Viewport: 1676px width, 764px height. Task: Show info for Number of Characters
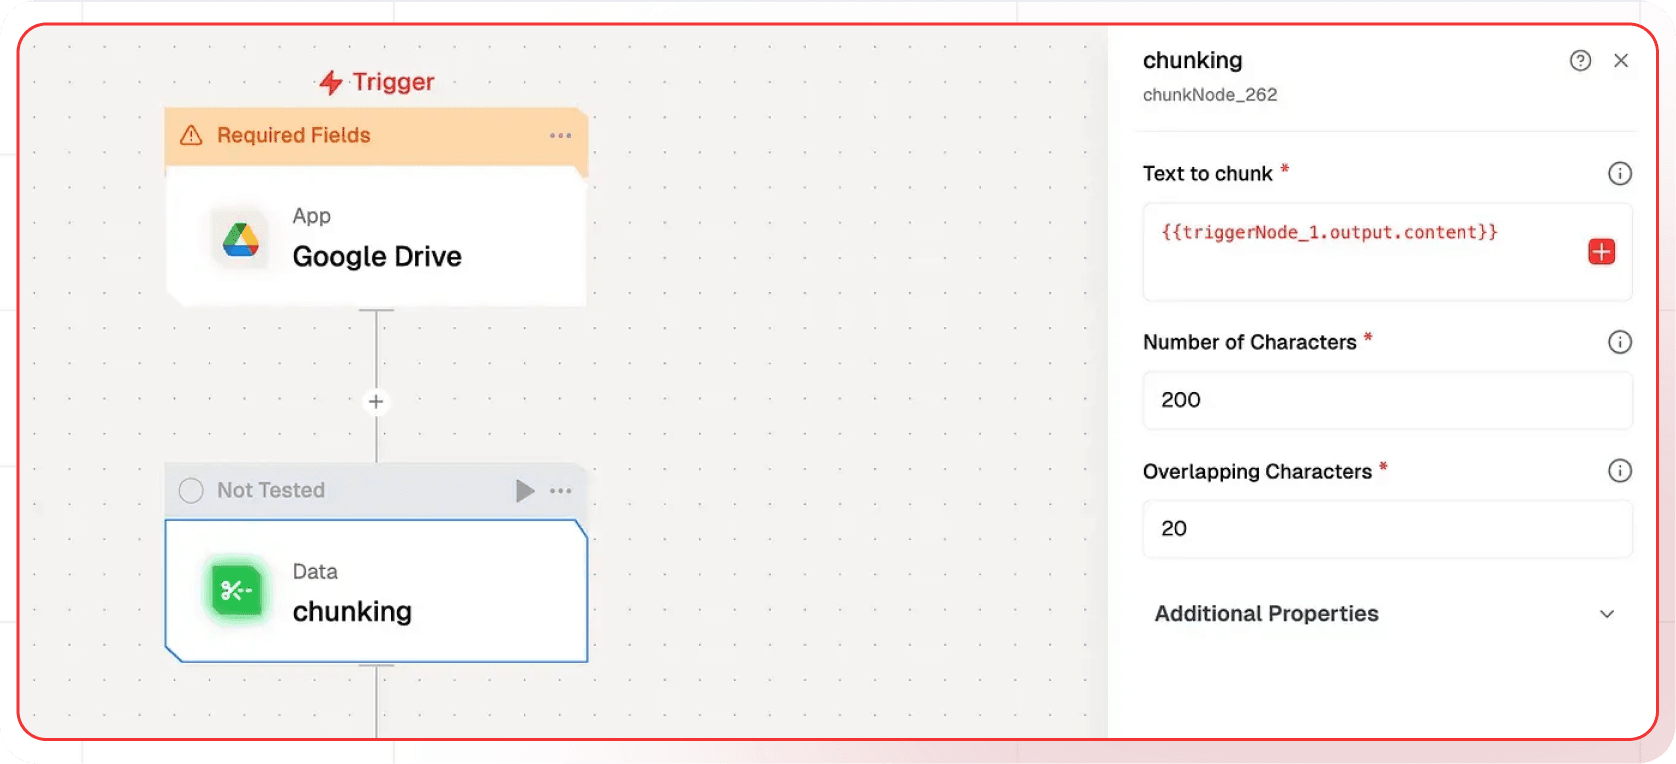coord(1620,342)
